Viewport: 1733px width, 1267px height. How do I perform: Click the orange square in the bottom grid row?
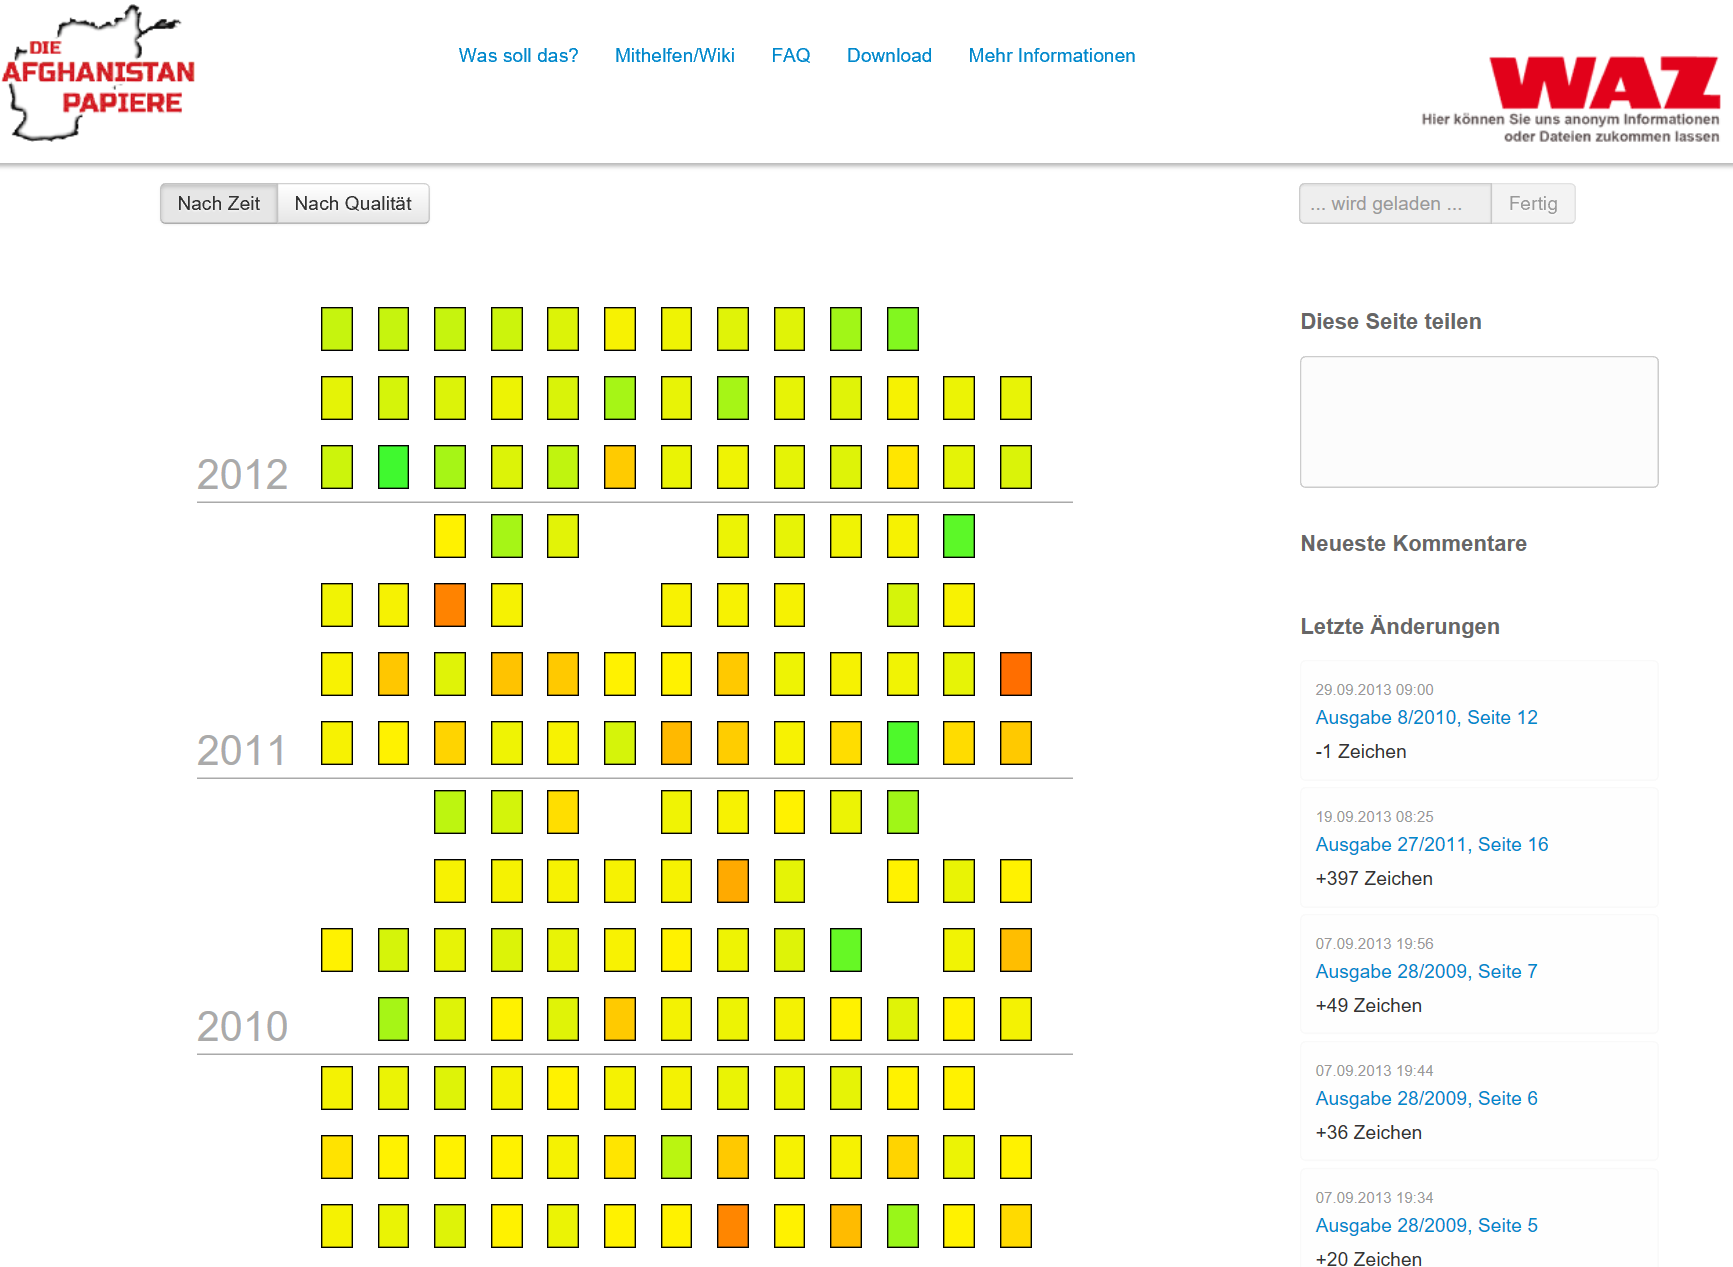tap(733, 1226)
